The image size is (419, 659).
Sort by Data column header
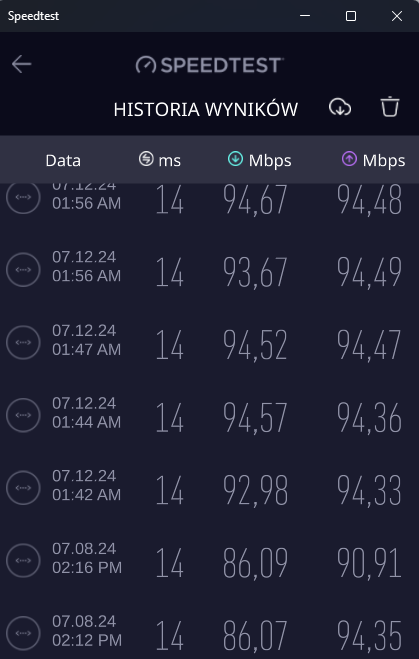click(x=63, y=160)
